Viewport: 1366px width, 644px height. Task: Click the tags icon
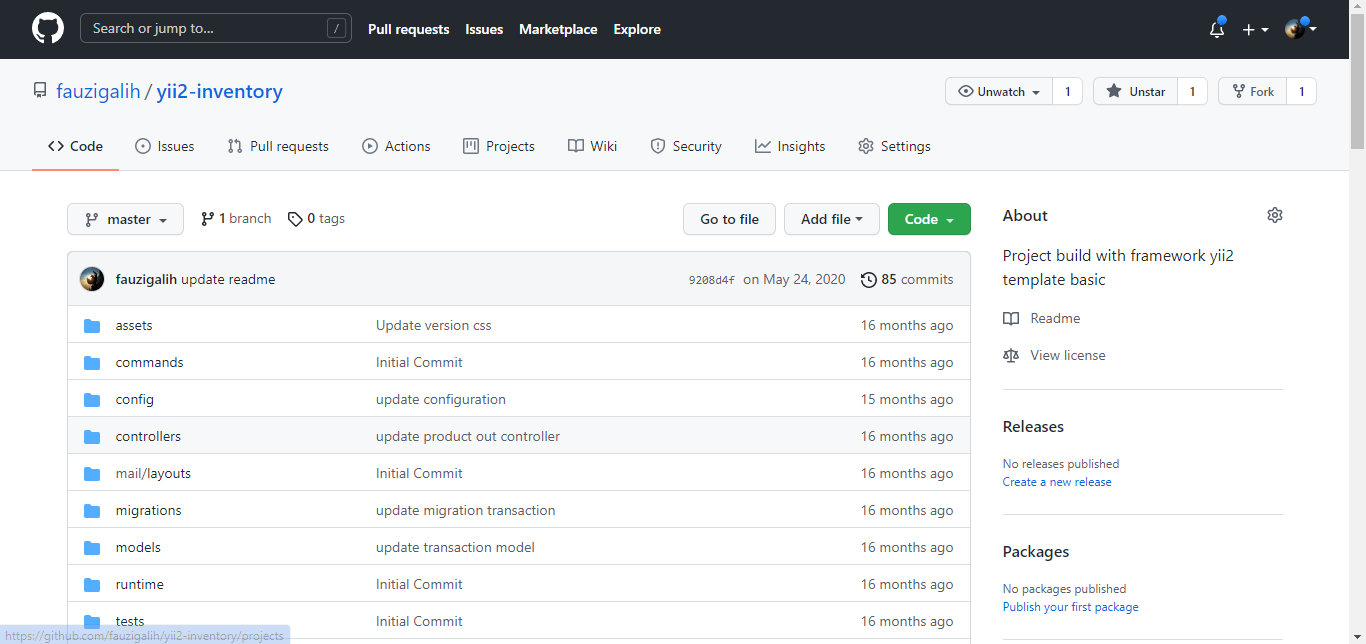(295, 219)
